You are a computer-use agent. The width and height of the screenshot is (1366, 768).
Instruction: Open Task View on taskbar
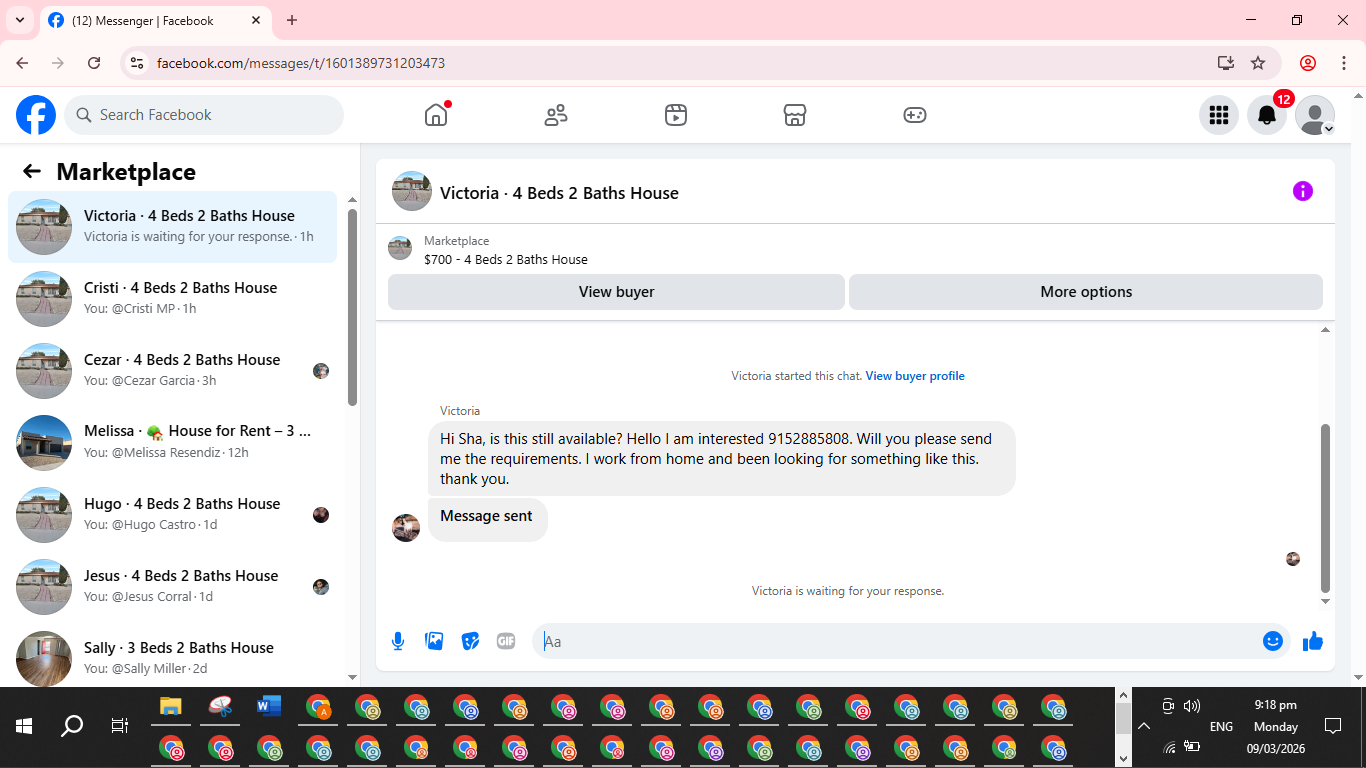pos(120,726)
